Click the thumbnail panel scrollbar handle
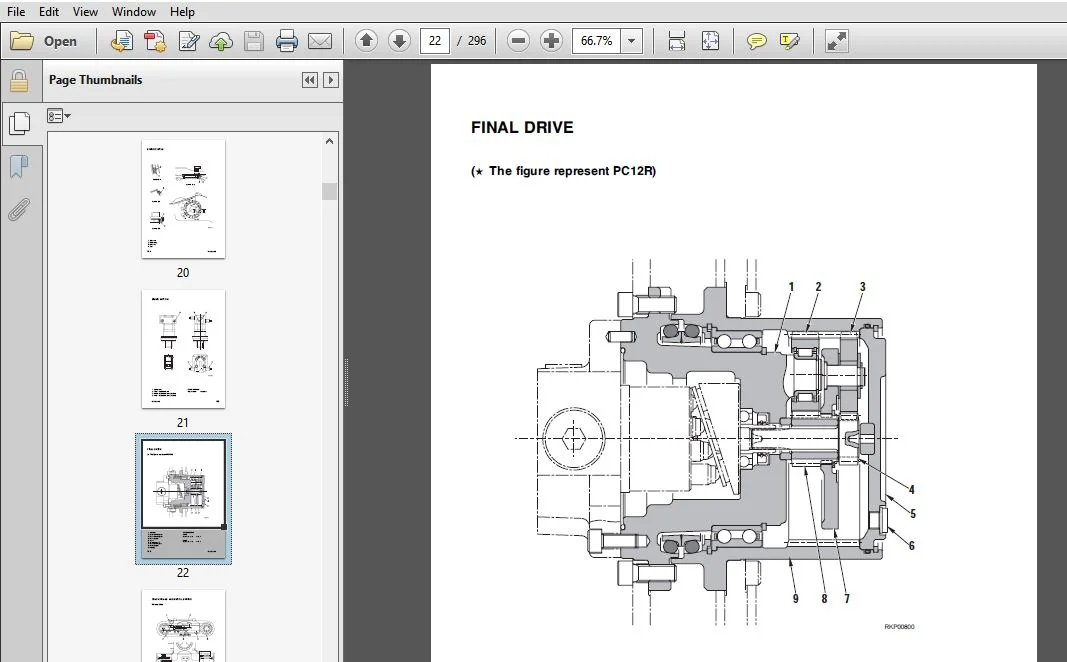Viewport: 1067px width, 662px height. tap(329, 191)
